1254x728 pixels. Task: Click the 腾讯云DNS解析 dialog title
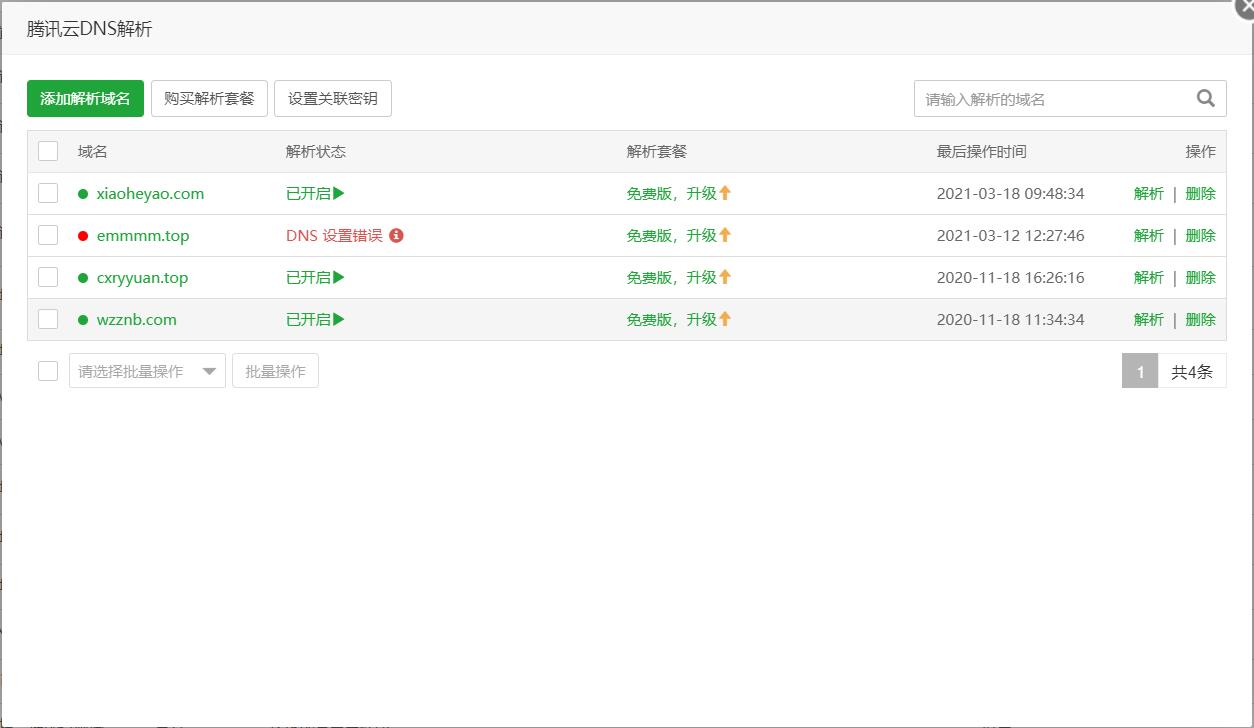(90, 29)
